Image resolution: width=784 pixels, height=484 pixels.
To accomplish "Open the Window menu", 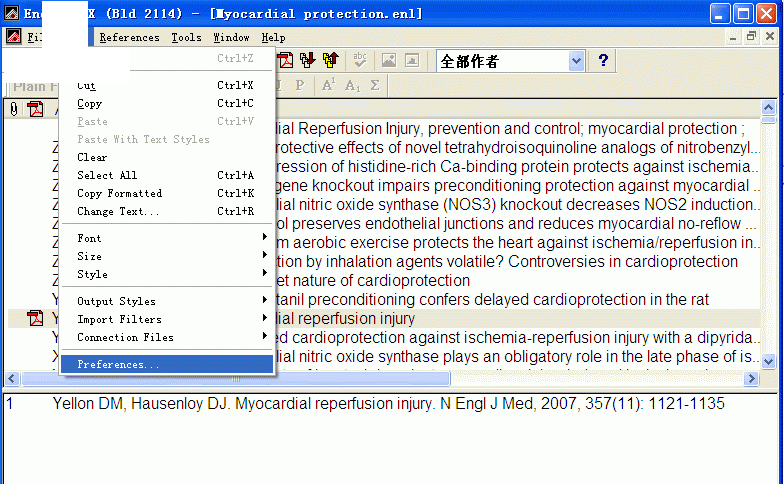I will point(231,38).
